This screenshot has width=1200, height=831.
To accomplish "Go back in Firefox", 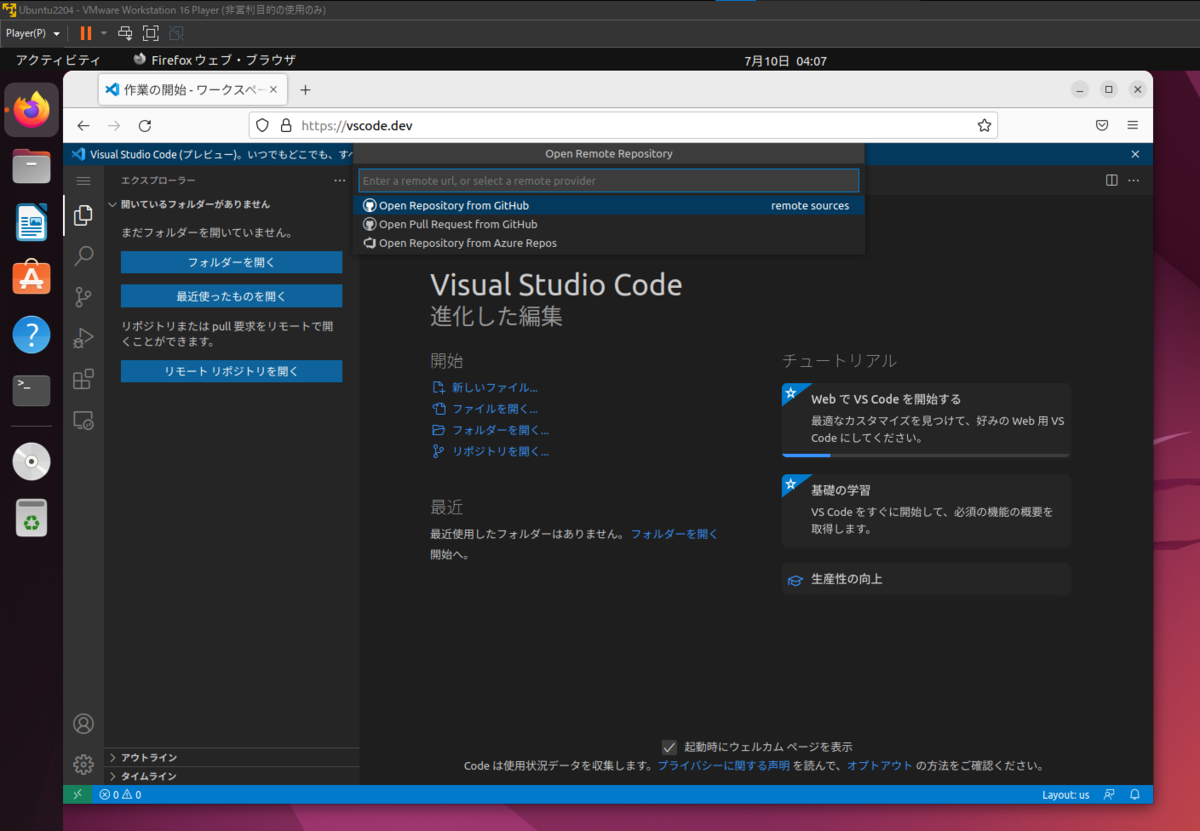I will tap(83, 126).
